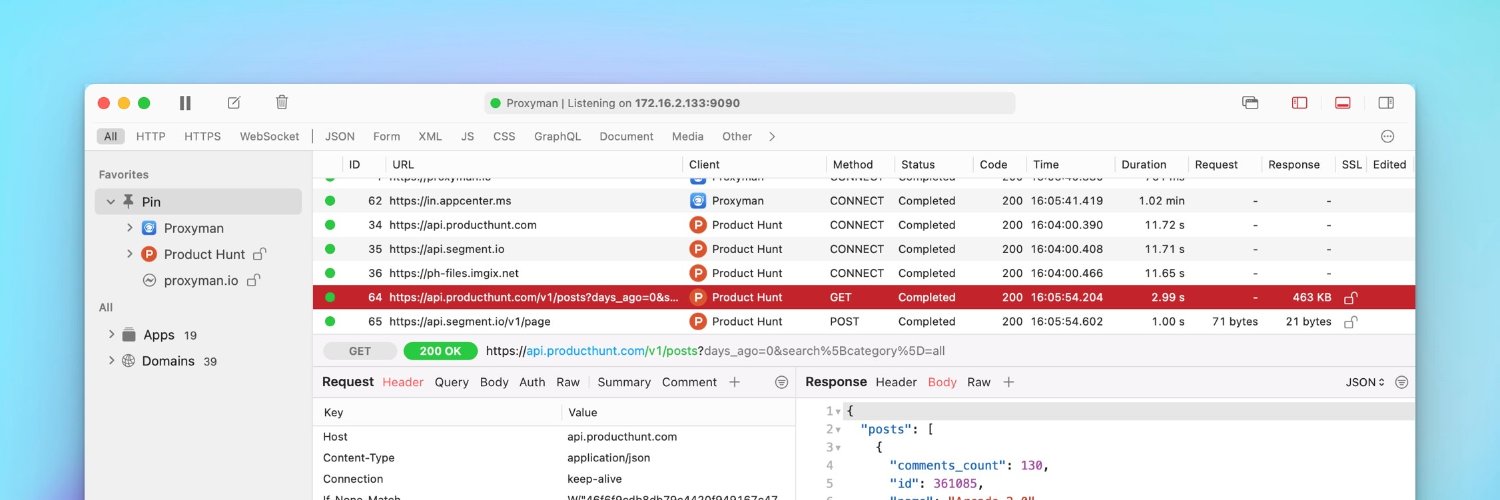Expand the Domains tree group

coord(111,361)
